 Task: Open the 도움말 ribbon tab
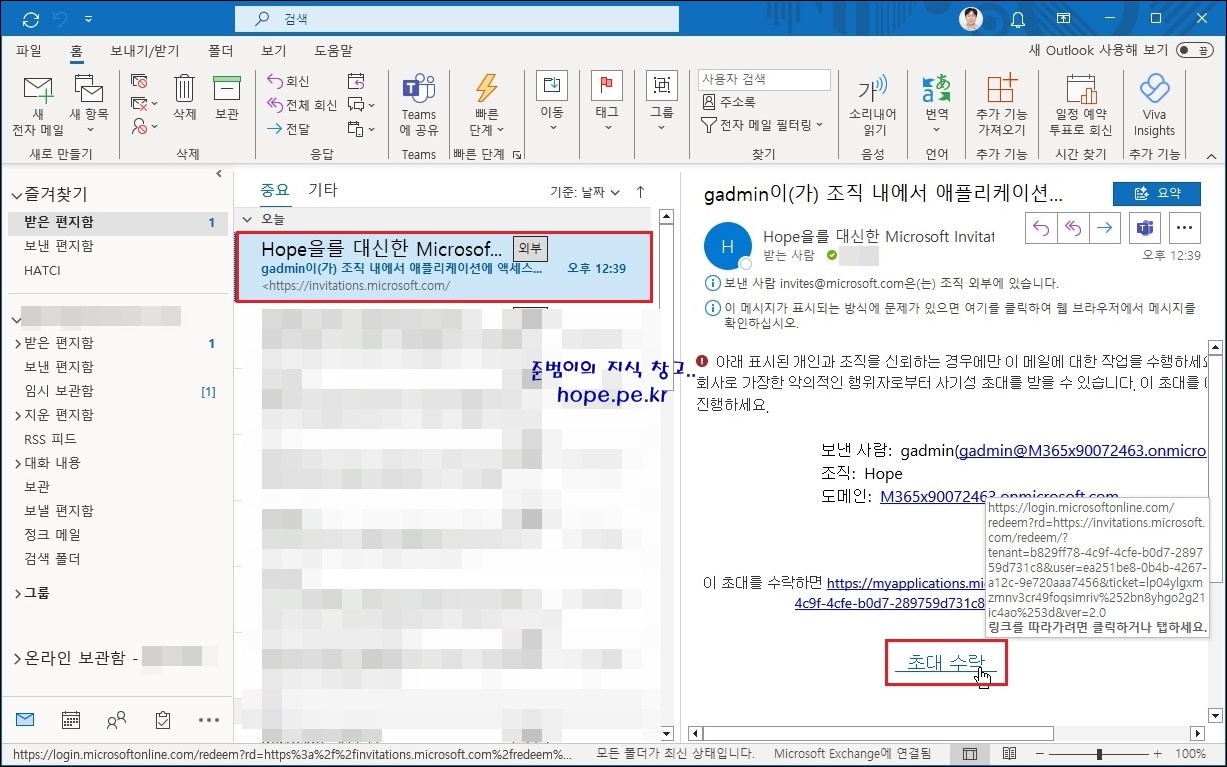(x=333, y=50)
